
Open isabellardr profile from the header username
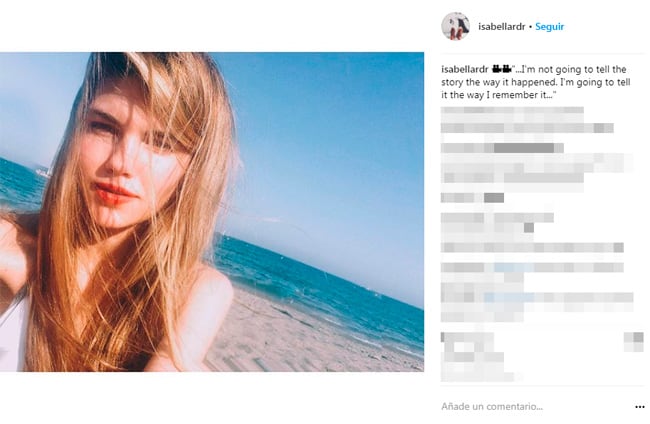click(x=502, y=27)
